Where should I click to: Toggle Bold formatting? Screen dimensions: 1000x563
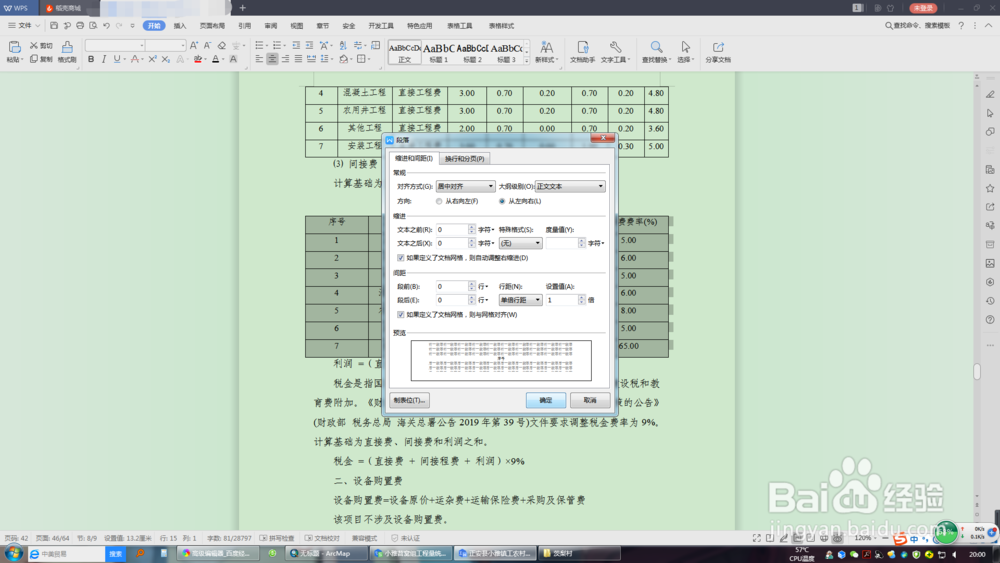pos(91,59)
